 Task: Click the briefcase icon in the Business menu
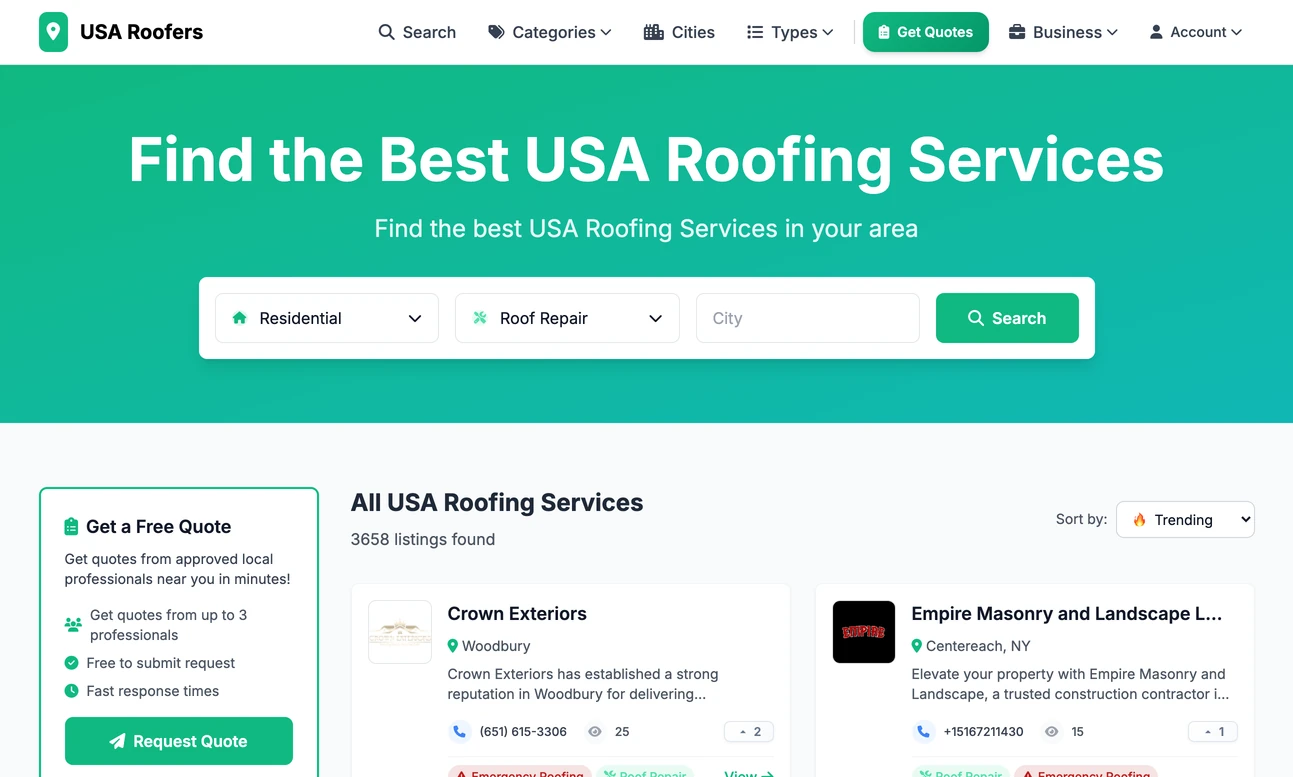[x=1017, y=32]
